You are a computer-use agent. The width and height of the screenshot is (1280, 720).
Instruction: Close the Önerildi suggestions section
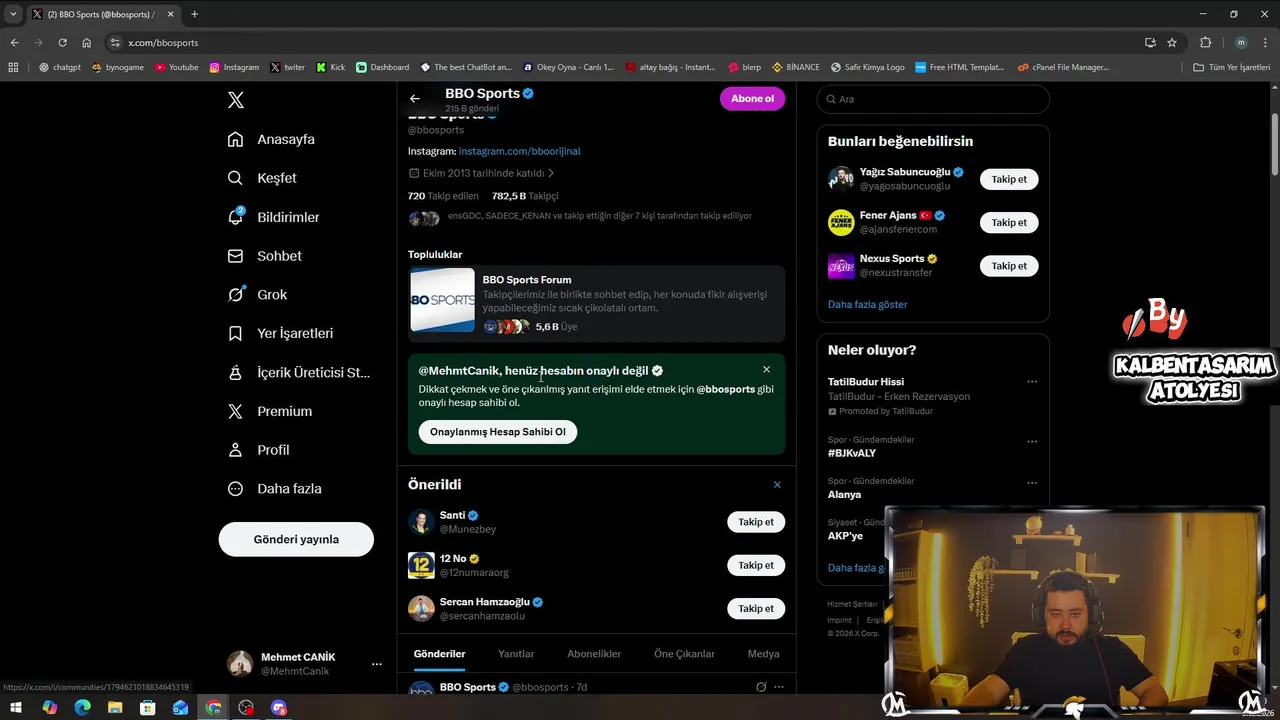click(x=777, y=485)
